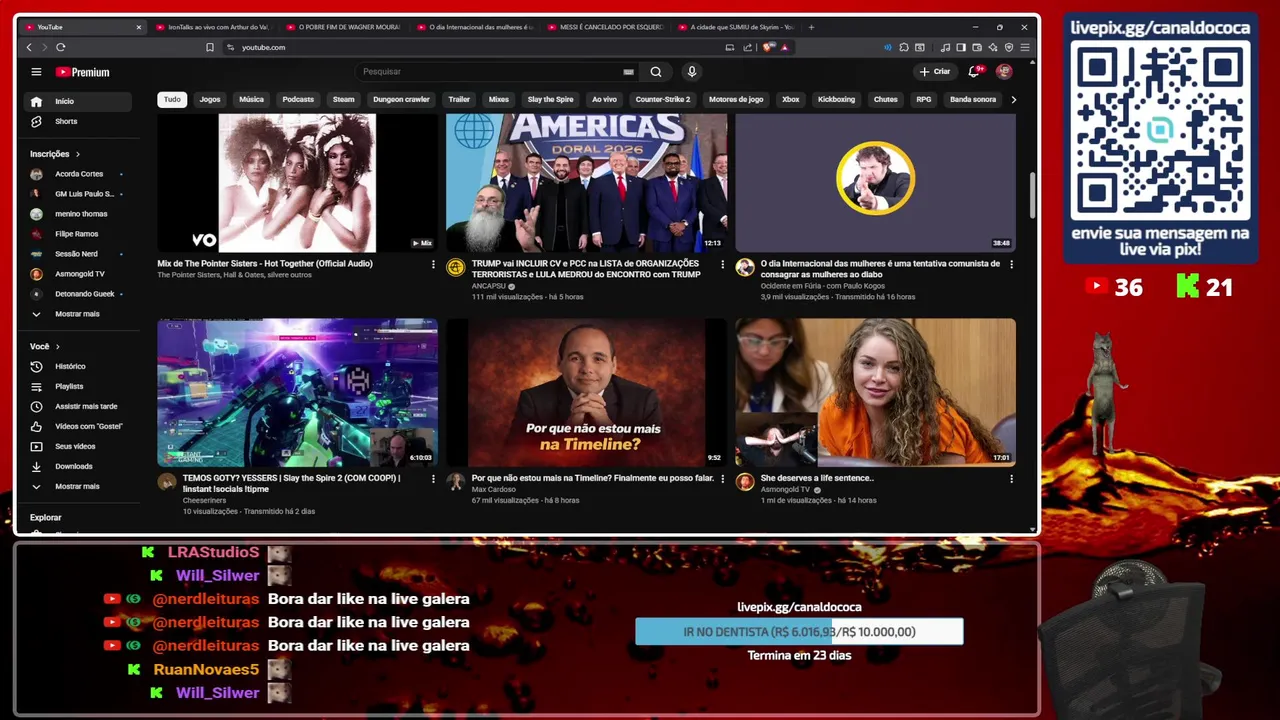1280x720 pixels.
Task: Select the Tudo filter chip
Action: pos(172,99)
